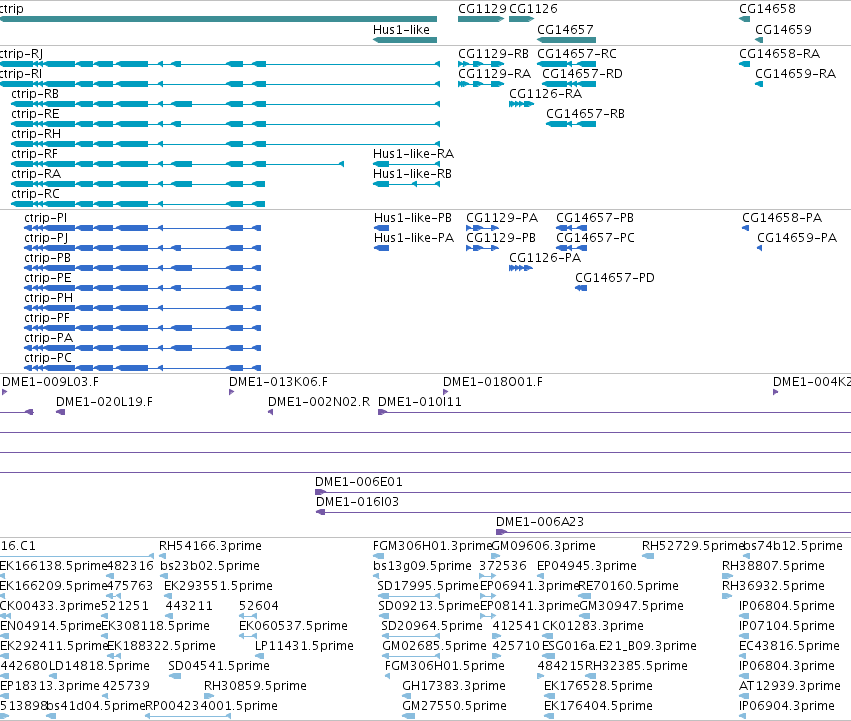Screen dimensions: 851x721
Task: Click protein ctrip-PJ
Action: [143, 248]
